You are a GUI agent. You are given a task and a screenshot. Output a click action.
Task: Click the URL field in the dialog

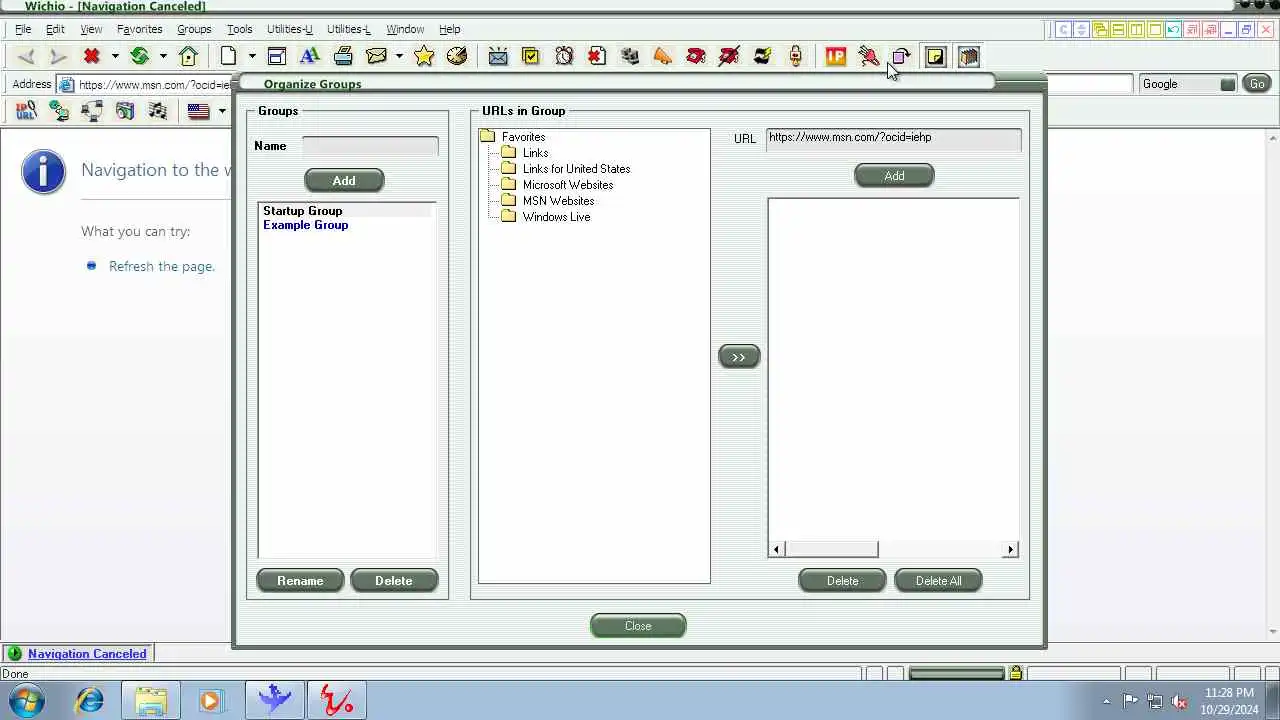894,138
